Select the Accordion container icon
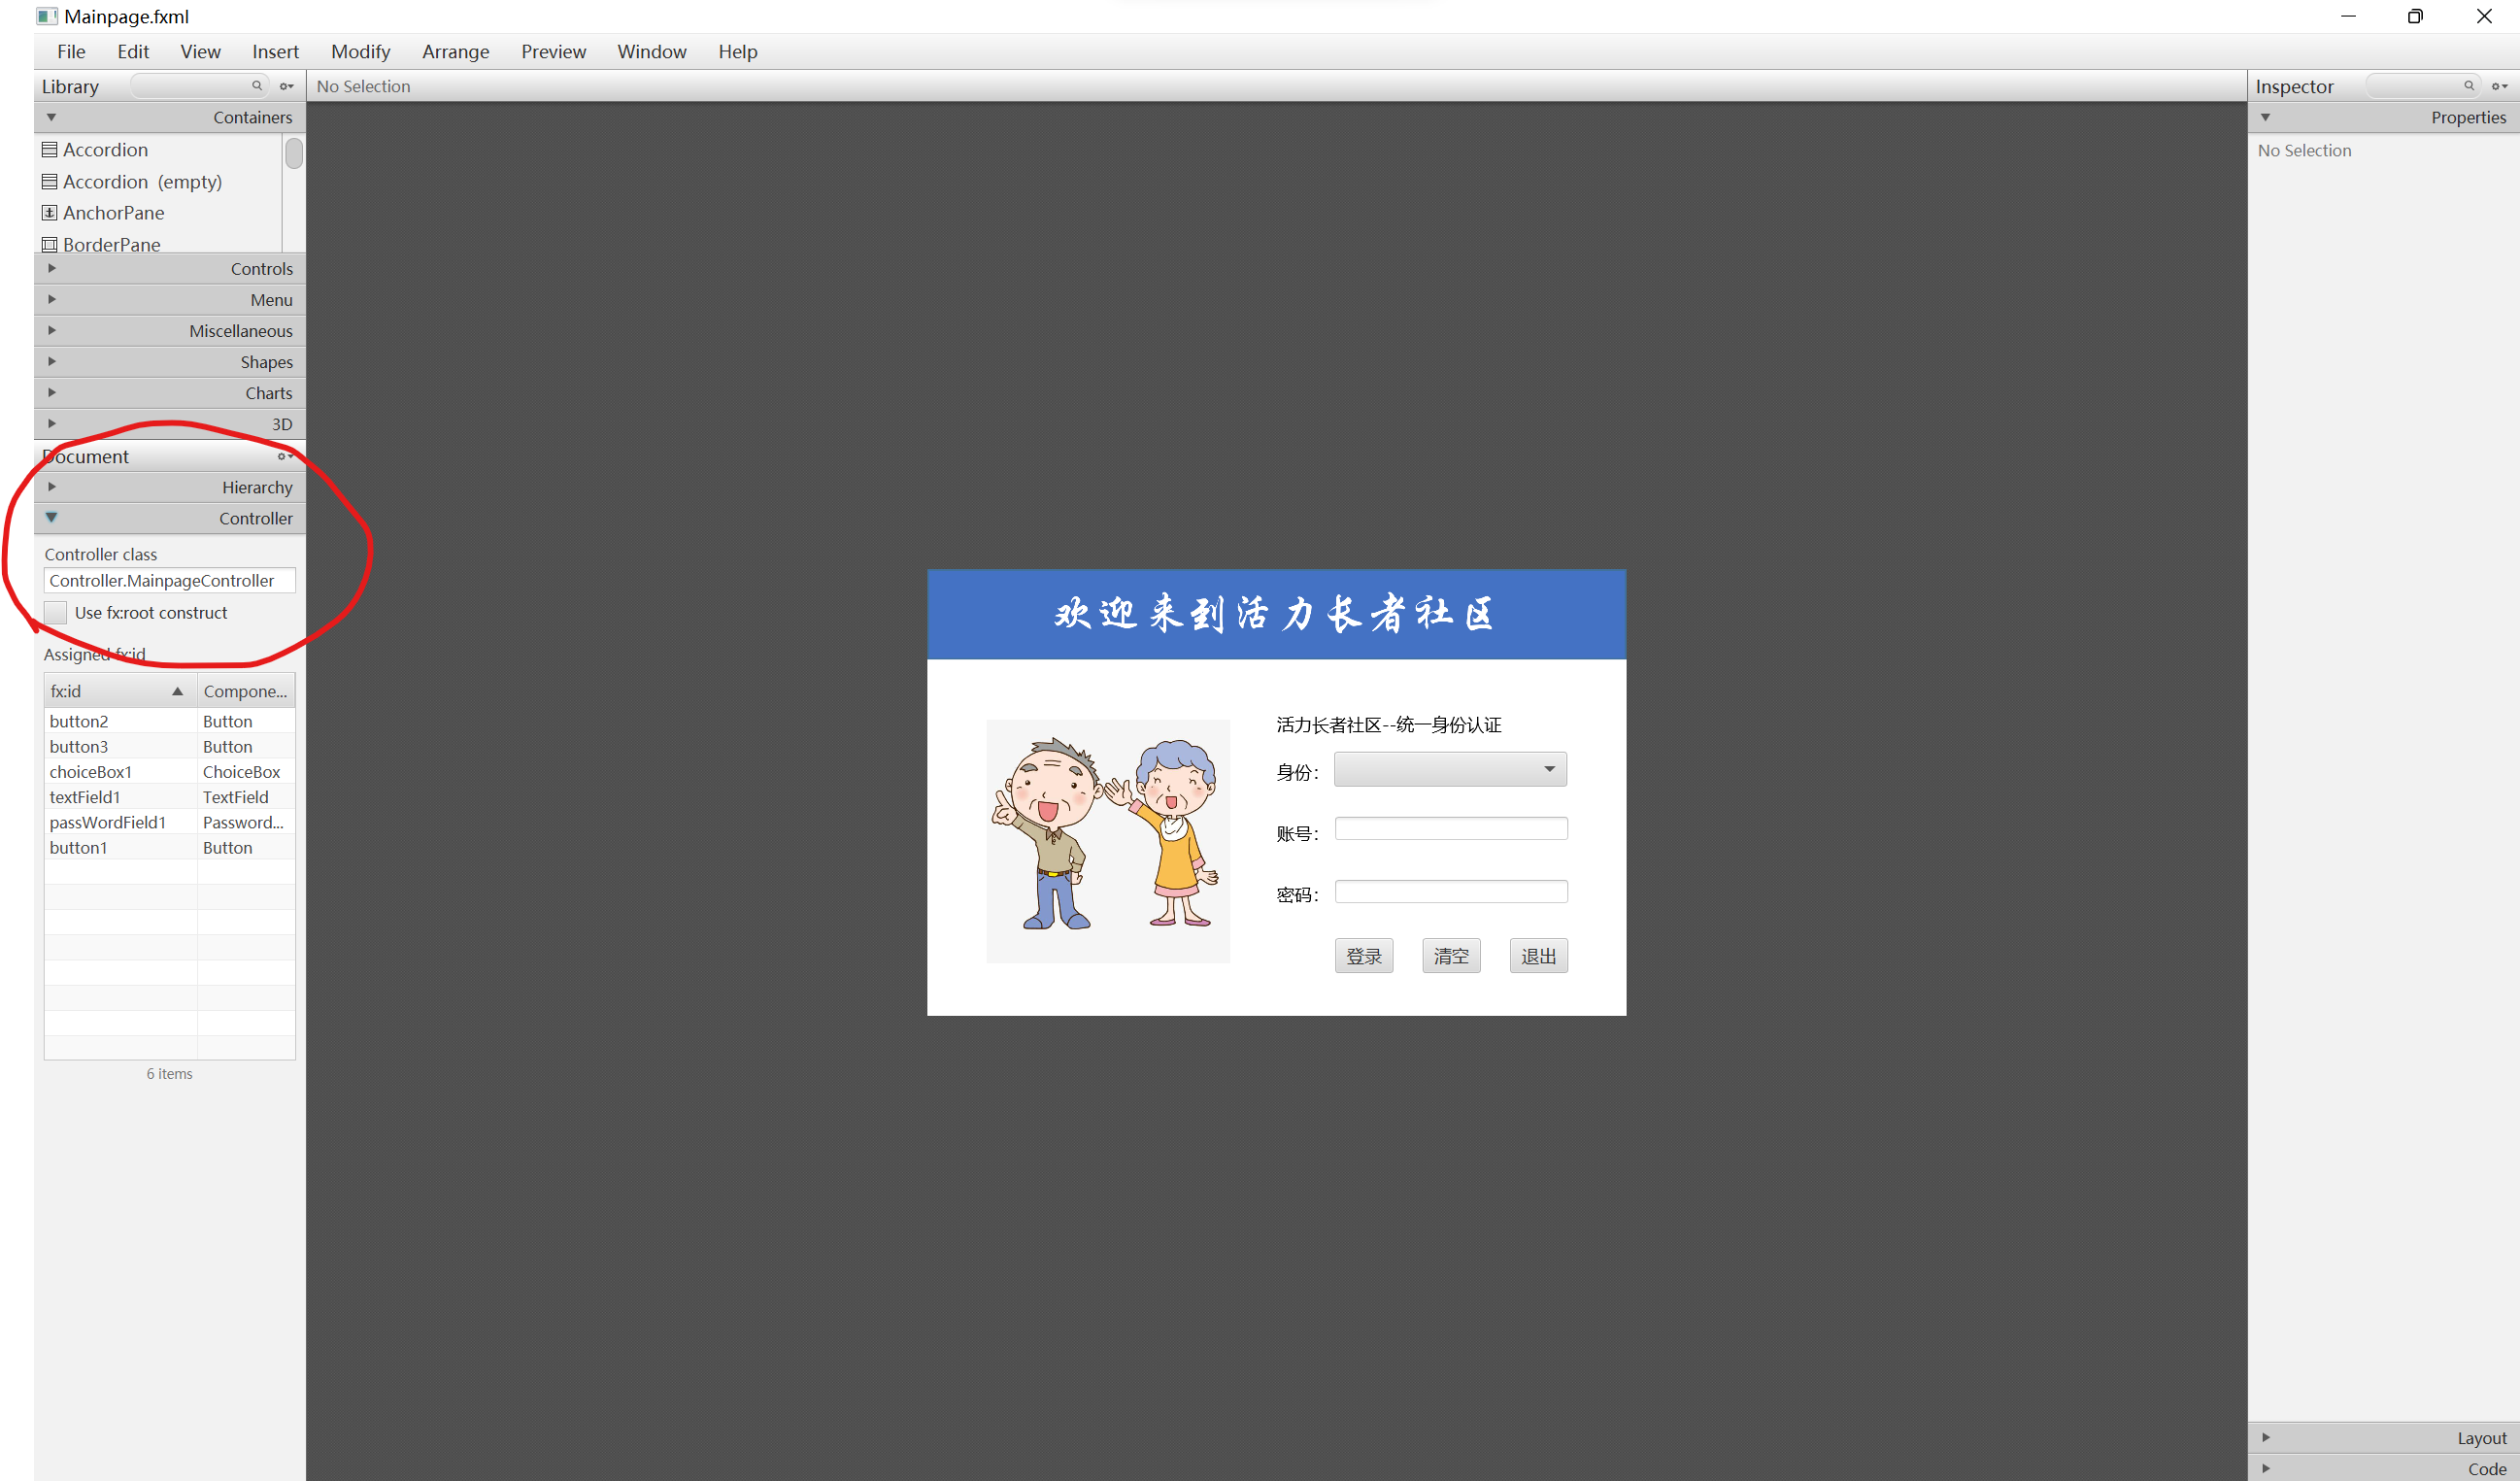2520x1481 pixels. [x=49, y=150]
